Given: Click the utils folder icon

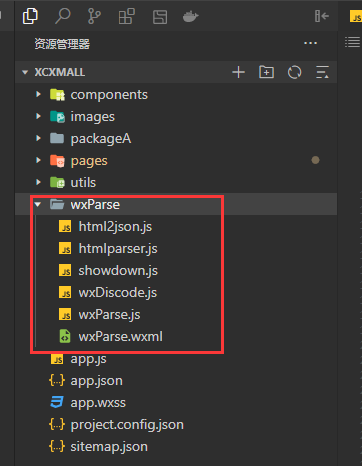Looking at the screenshot, I should click(x=57, y=183).
